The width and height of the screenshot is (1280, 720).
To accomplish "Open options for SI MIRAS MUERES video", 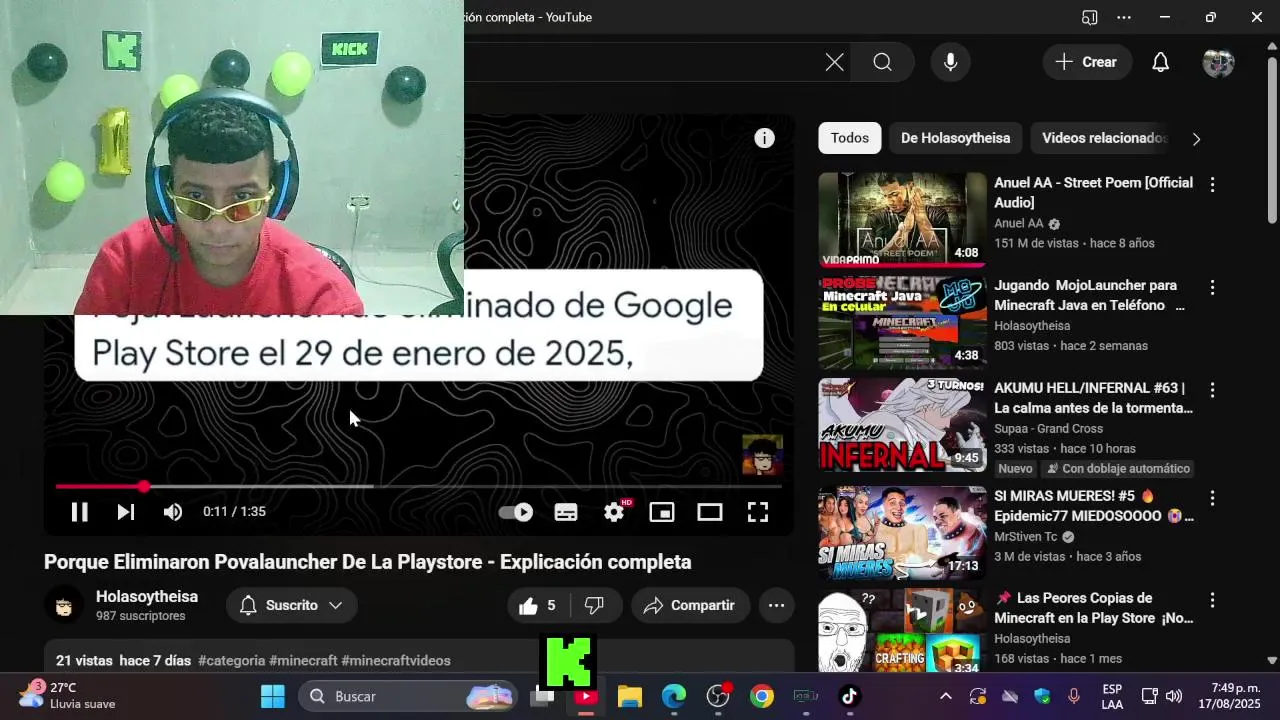I will pos(1212,498).
